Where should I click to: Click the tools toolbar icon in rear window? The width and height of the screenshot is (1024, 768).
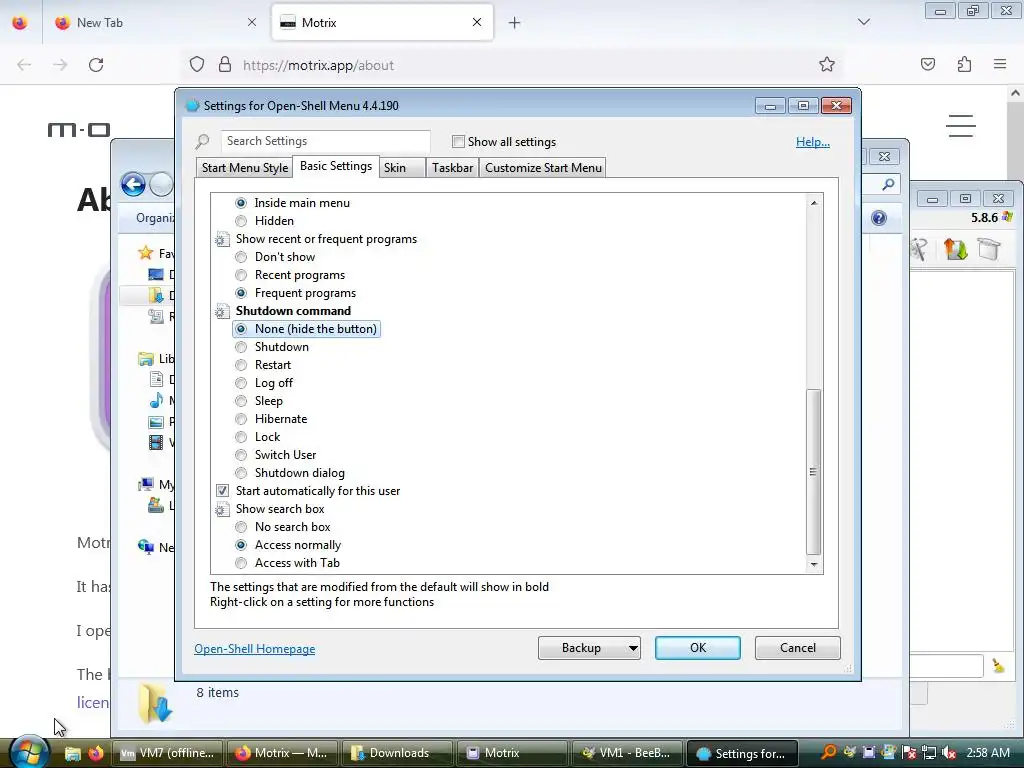[919, 249]
